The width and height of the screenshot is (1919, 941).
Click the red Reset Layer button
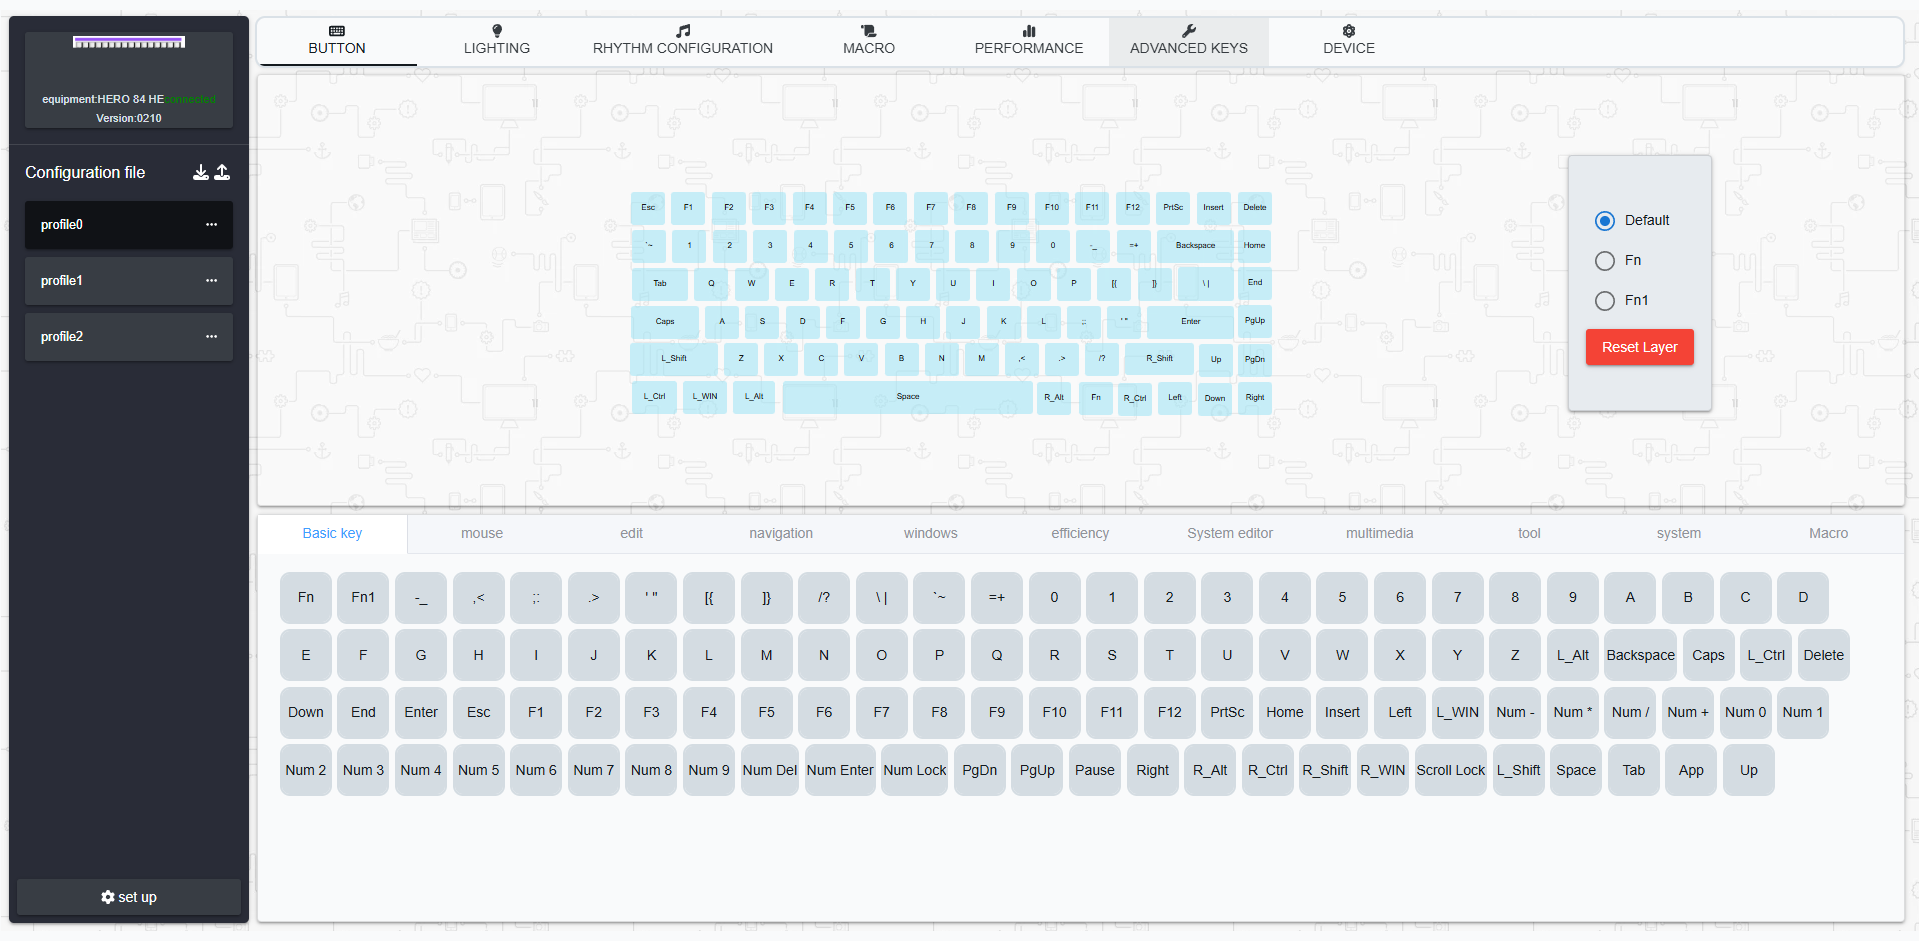point(1639,347)
